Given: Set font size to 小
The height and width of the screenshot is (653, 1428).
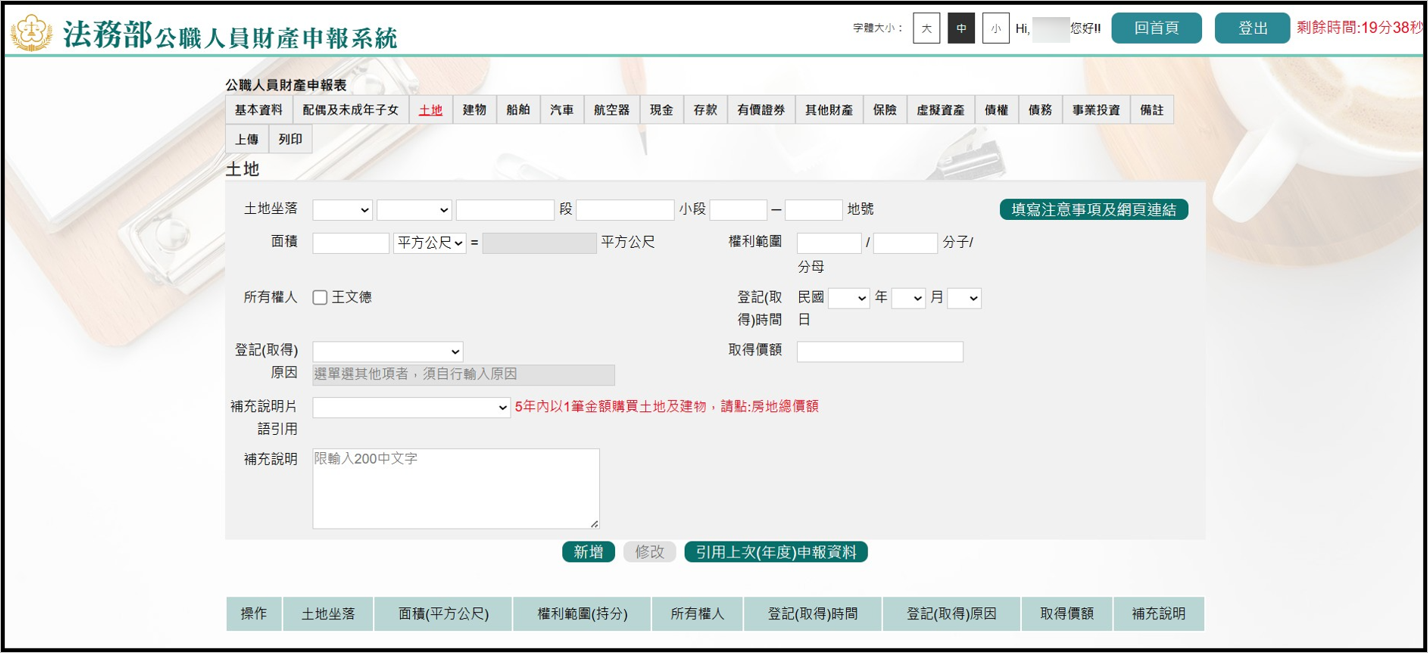Looking at the screenshot, I should tap(995, 29).
